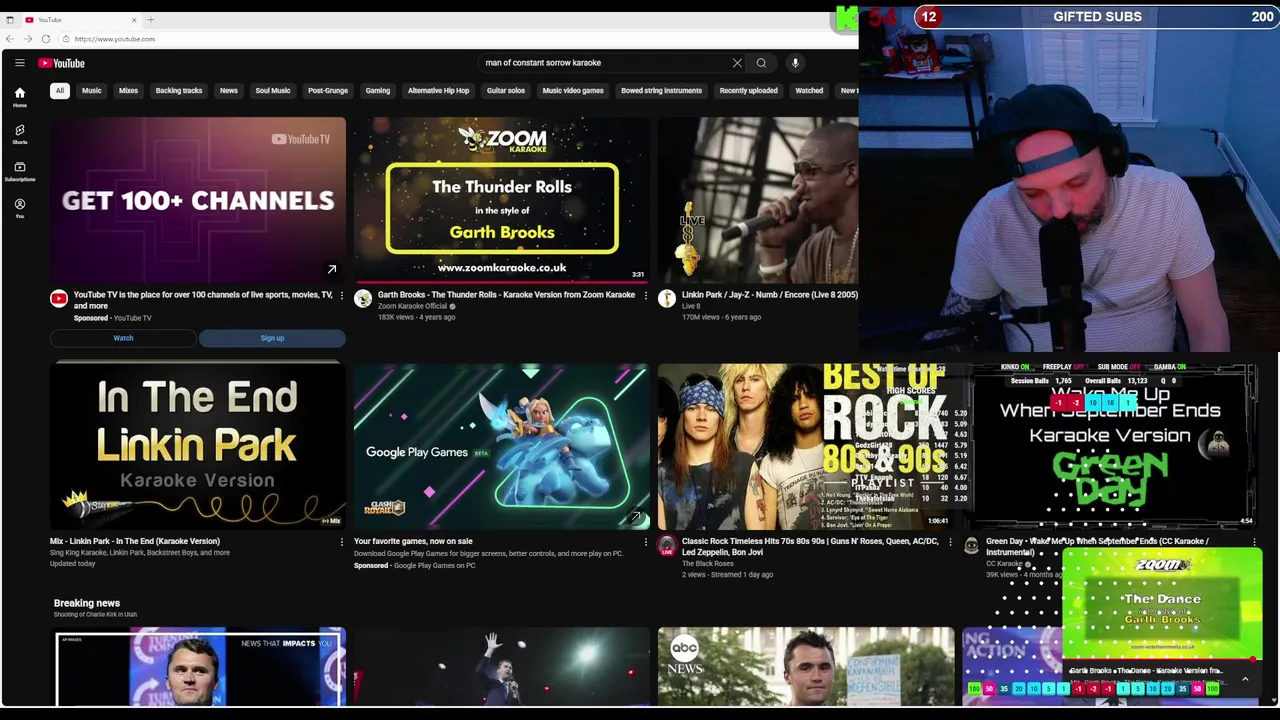Click the browser address bar URL

coord(114,39)
